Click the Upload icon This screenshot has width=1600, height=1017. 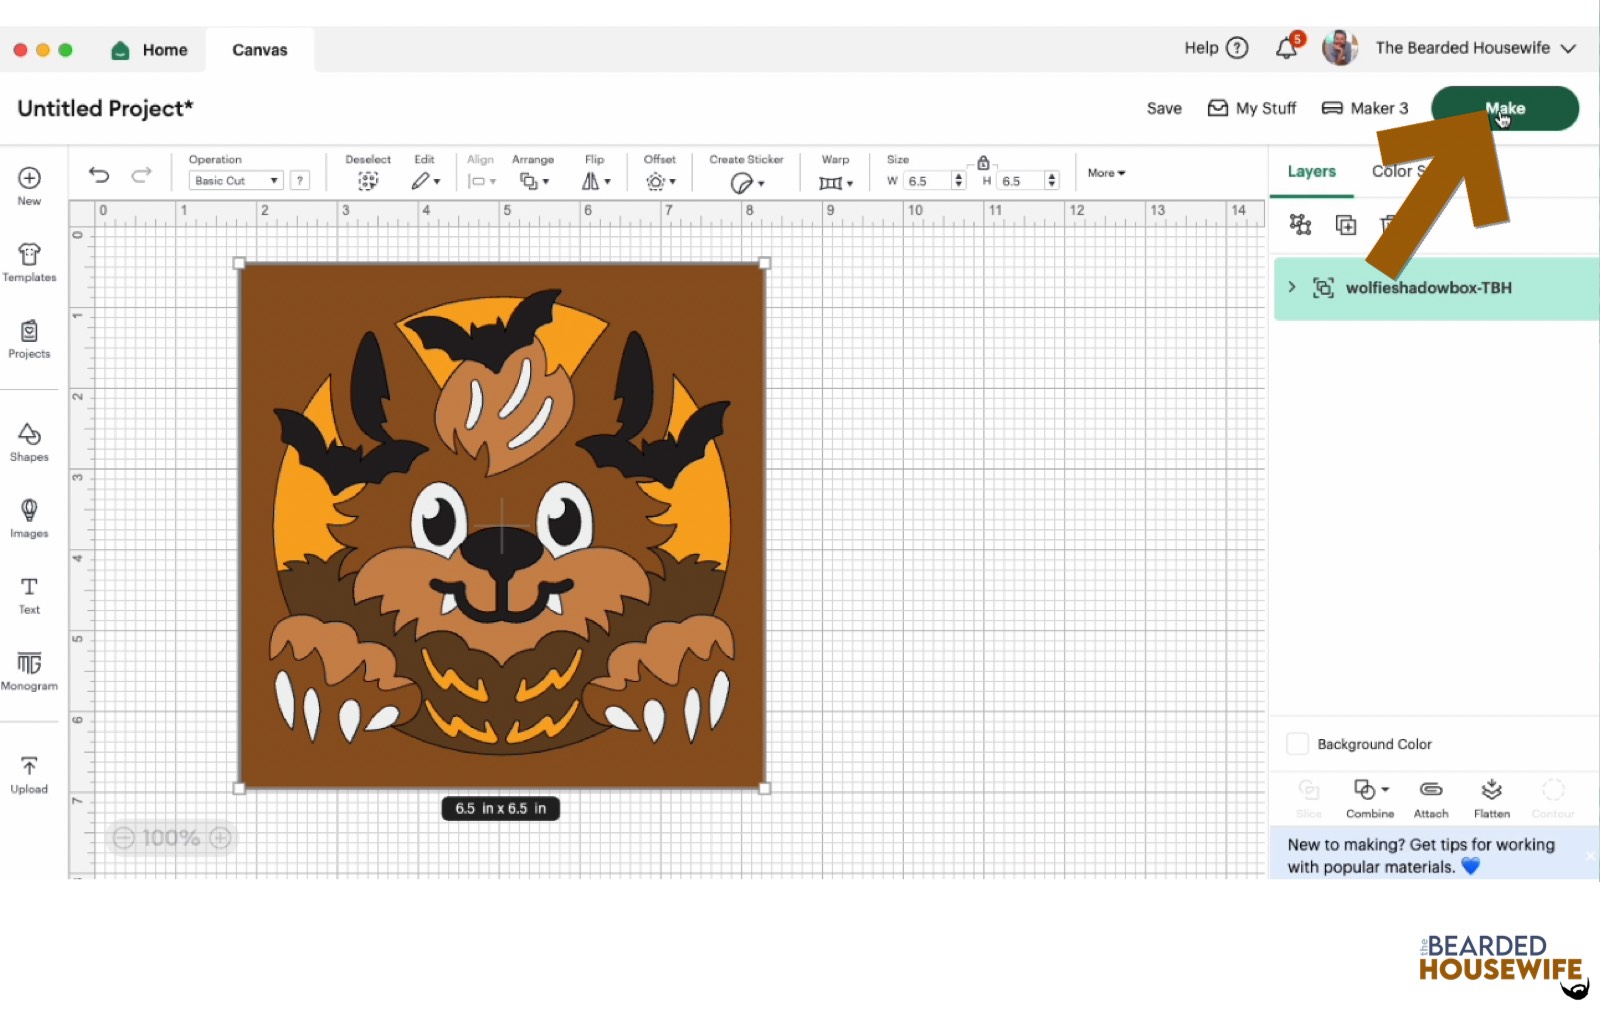pos(29,774)
